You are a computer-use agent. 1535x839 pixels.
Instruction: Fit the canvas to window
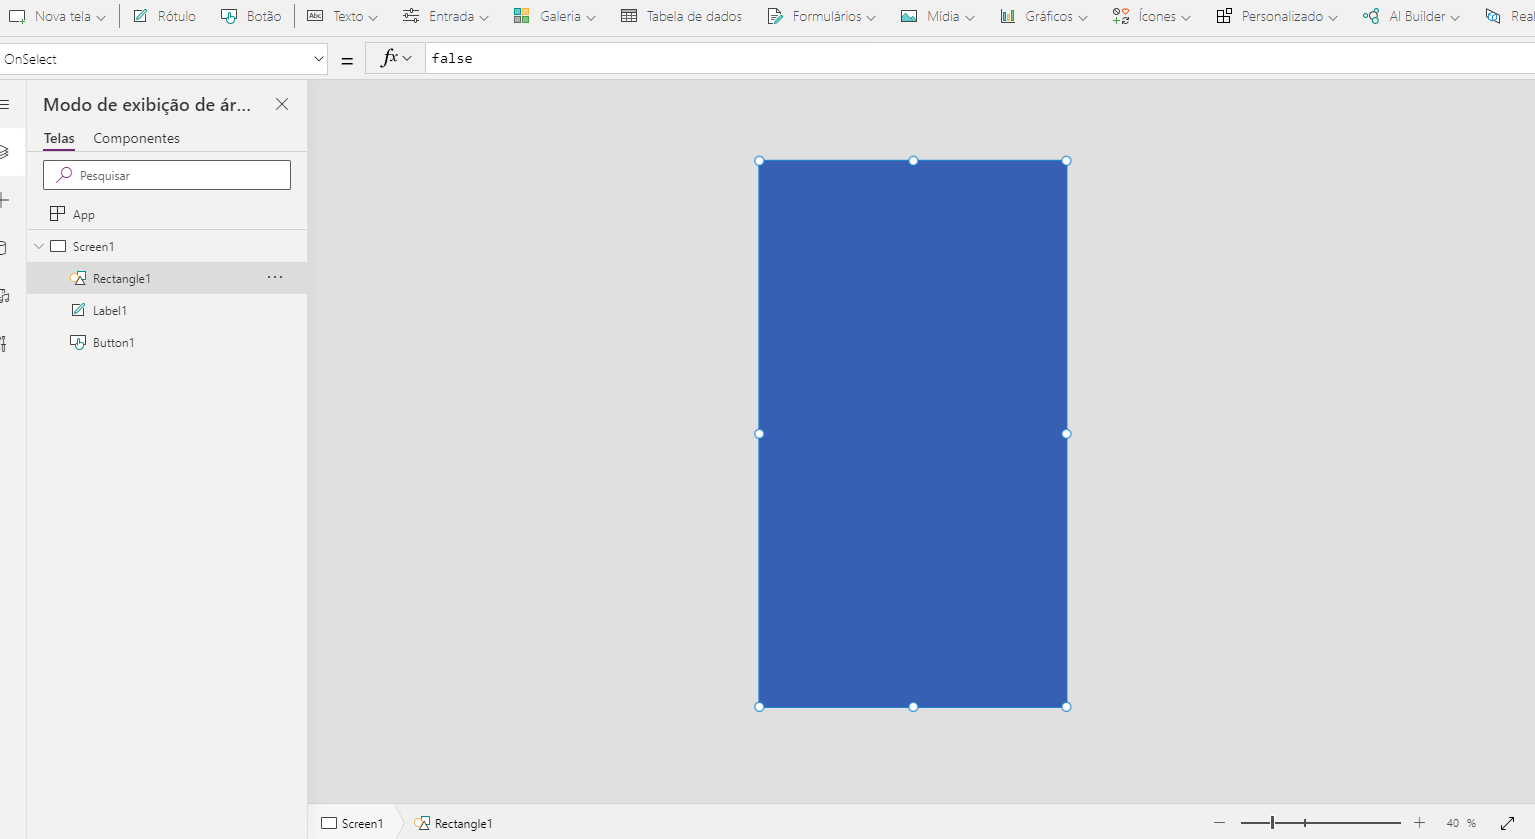[x=1508, y=823]
